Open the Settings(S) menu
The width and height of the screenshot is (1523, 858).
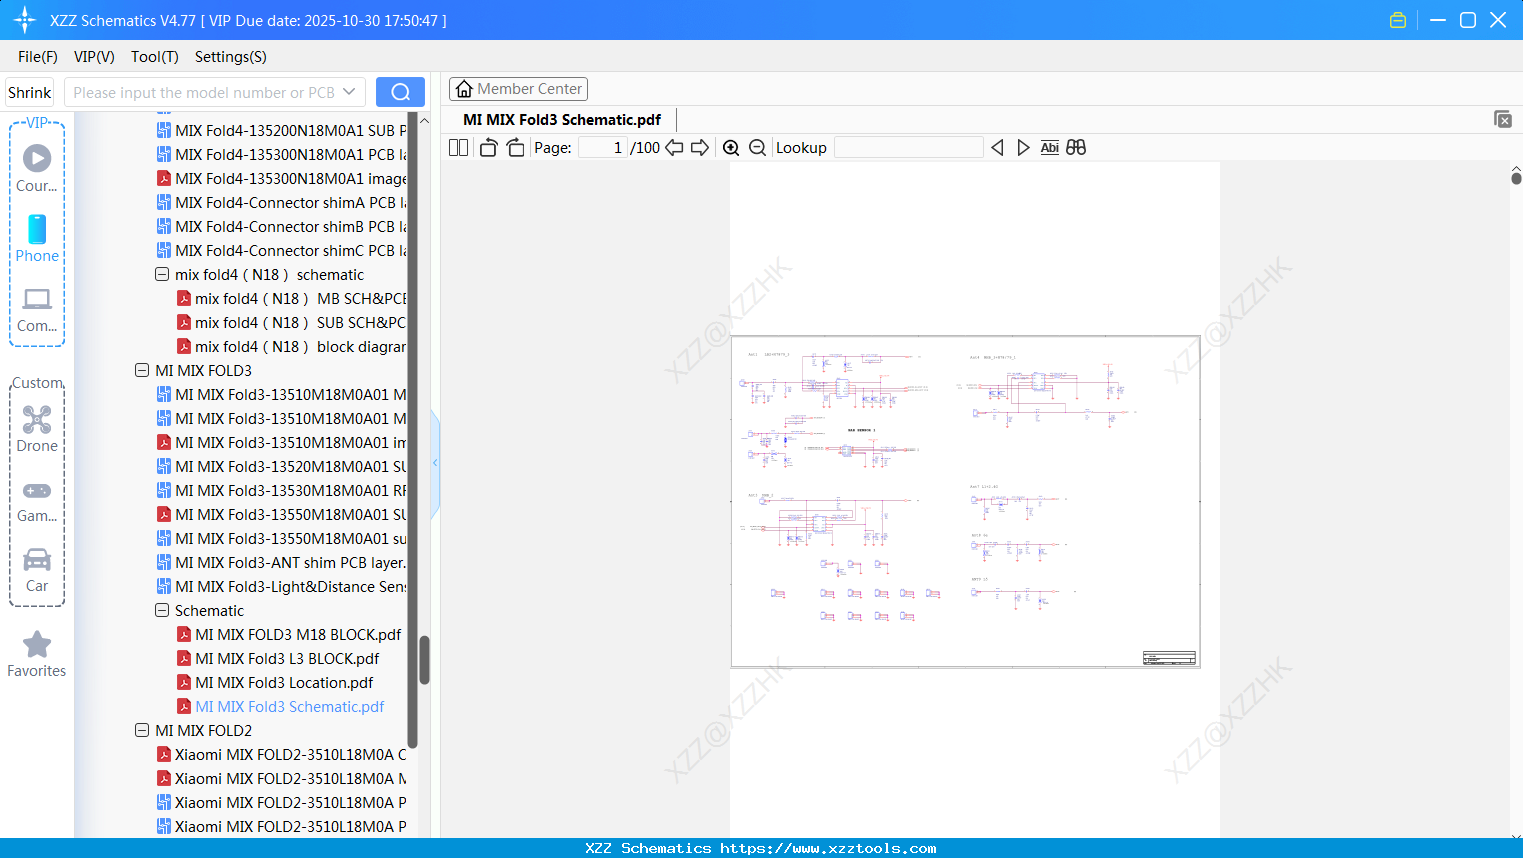click(x=231, y=57)
